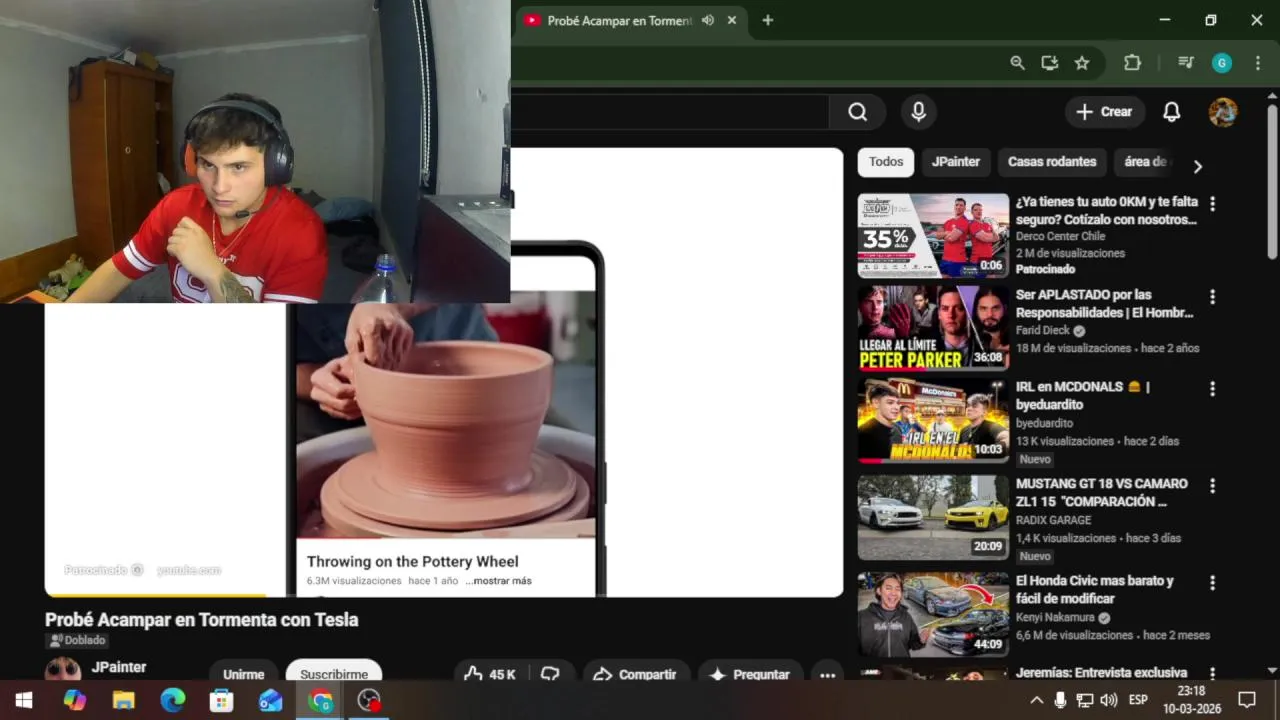Viewport: 1280px width, 720px height.
Task: Open the YouTube account avatar menu
Action: (x=1223, y=112)
